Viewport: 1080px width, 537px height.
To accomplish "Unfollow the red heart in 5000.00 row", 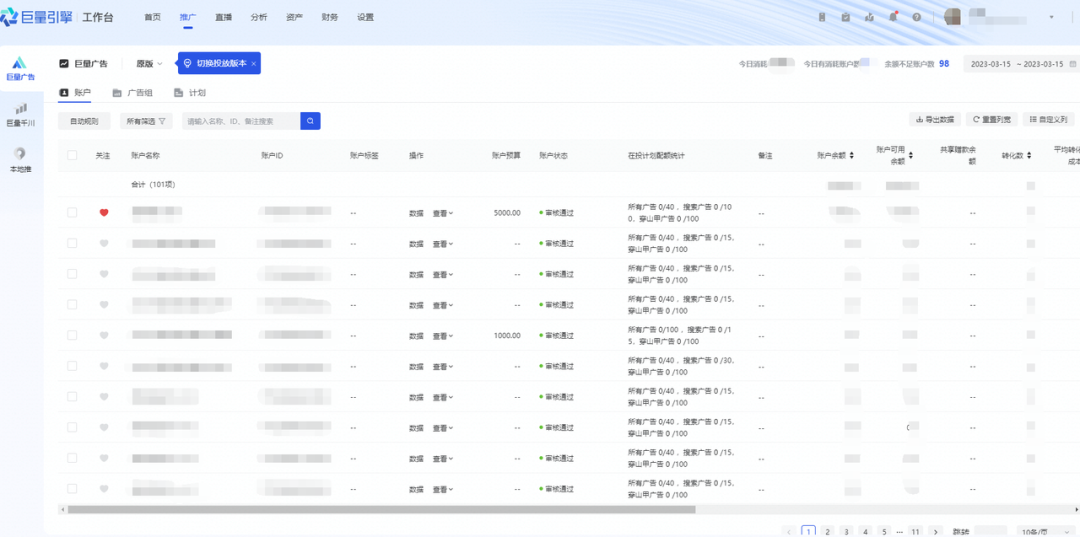I will click(x=104, y=213).
